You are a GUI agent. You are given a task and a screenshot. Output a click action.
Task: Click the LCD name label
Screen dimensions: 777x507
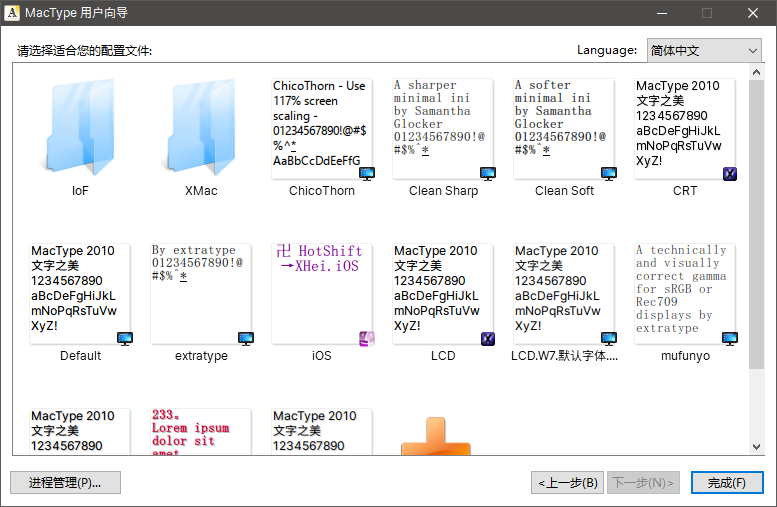coord(443,356)
